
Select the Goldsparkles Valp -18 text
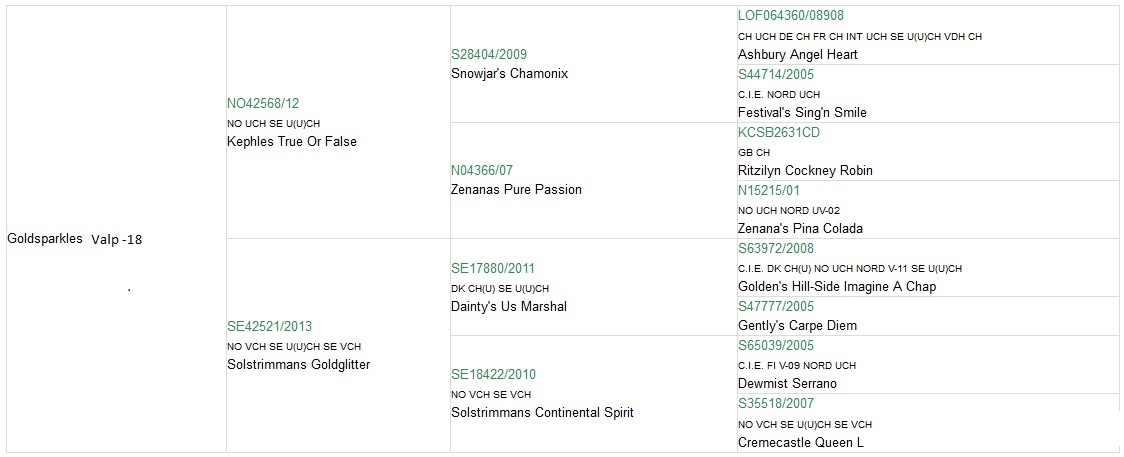[75, 239]
